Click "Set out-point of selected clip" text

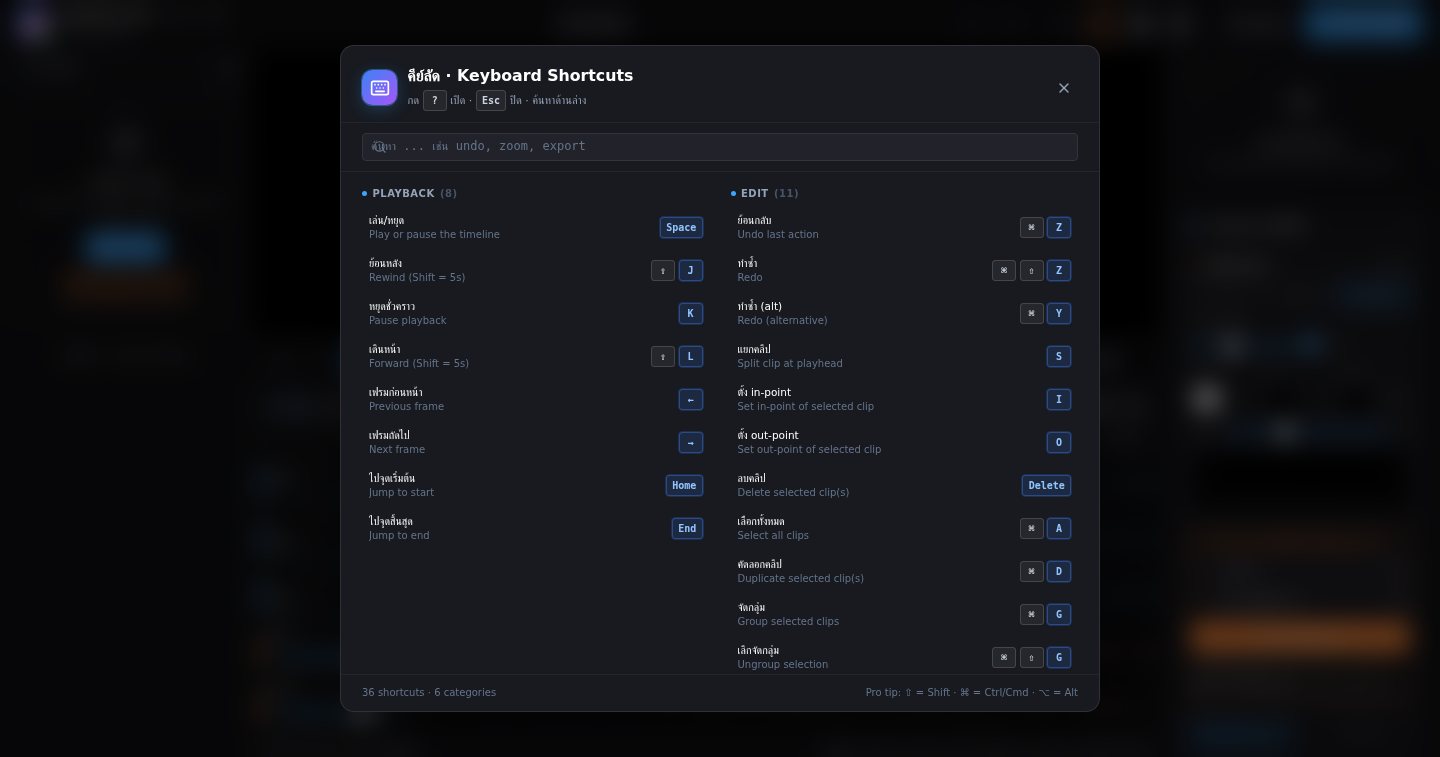point(810,450)
